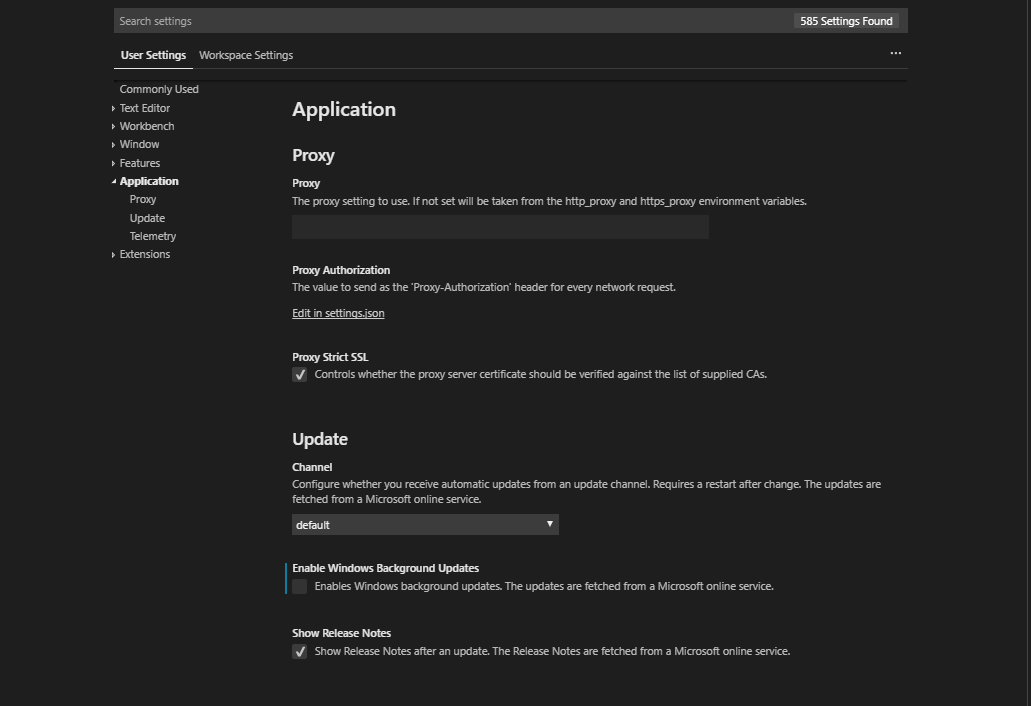Expand the Features settings category
This screenshot has width=1031, height=706.
click(x=139, y=162)
